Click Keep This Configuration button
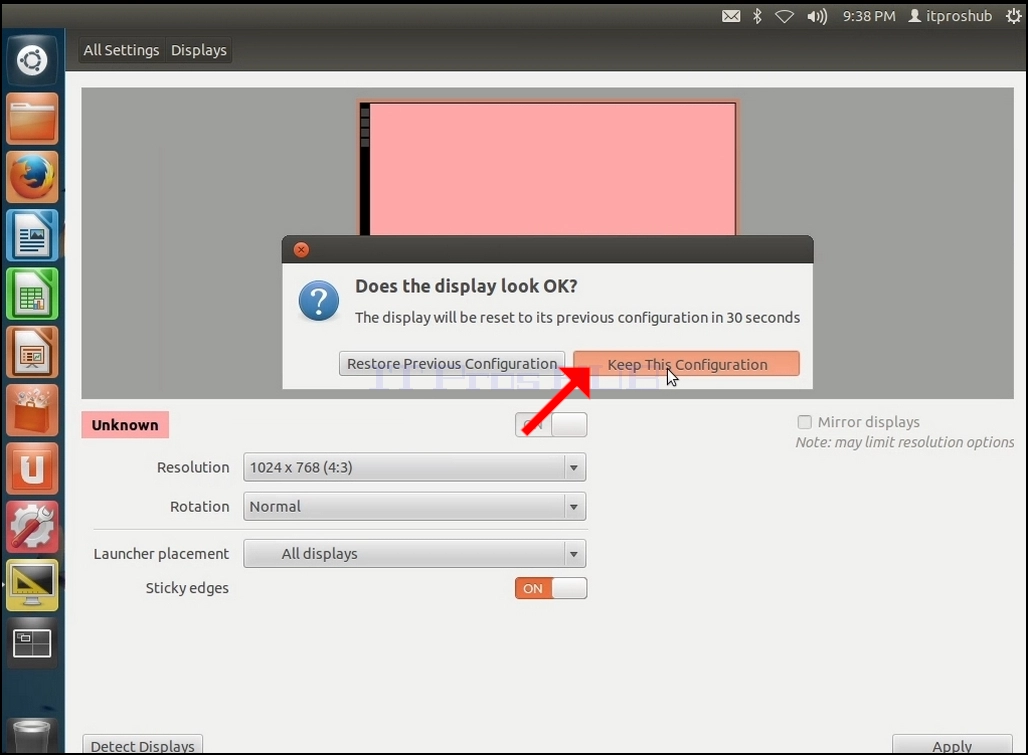 pyautogui.click(x=686, y=364)
